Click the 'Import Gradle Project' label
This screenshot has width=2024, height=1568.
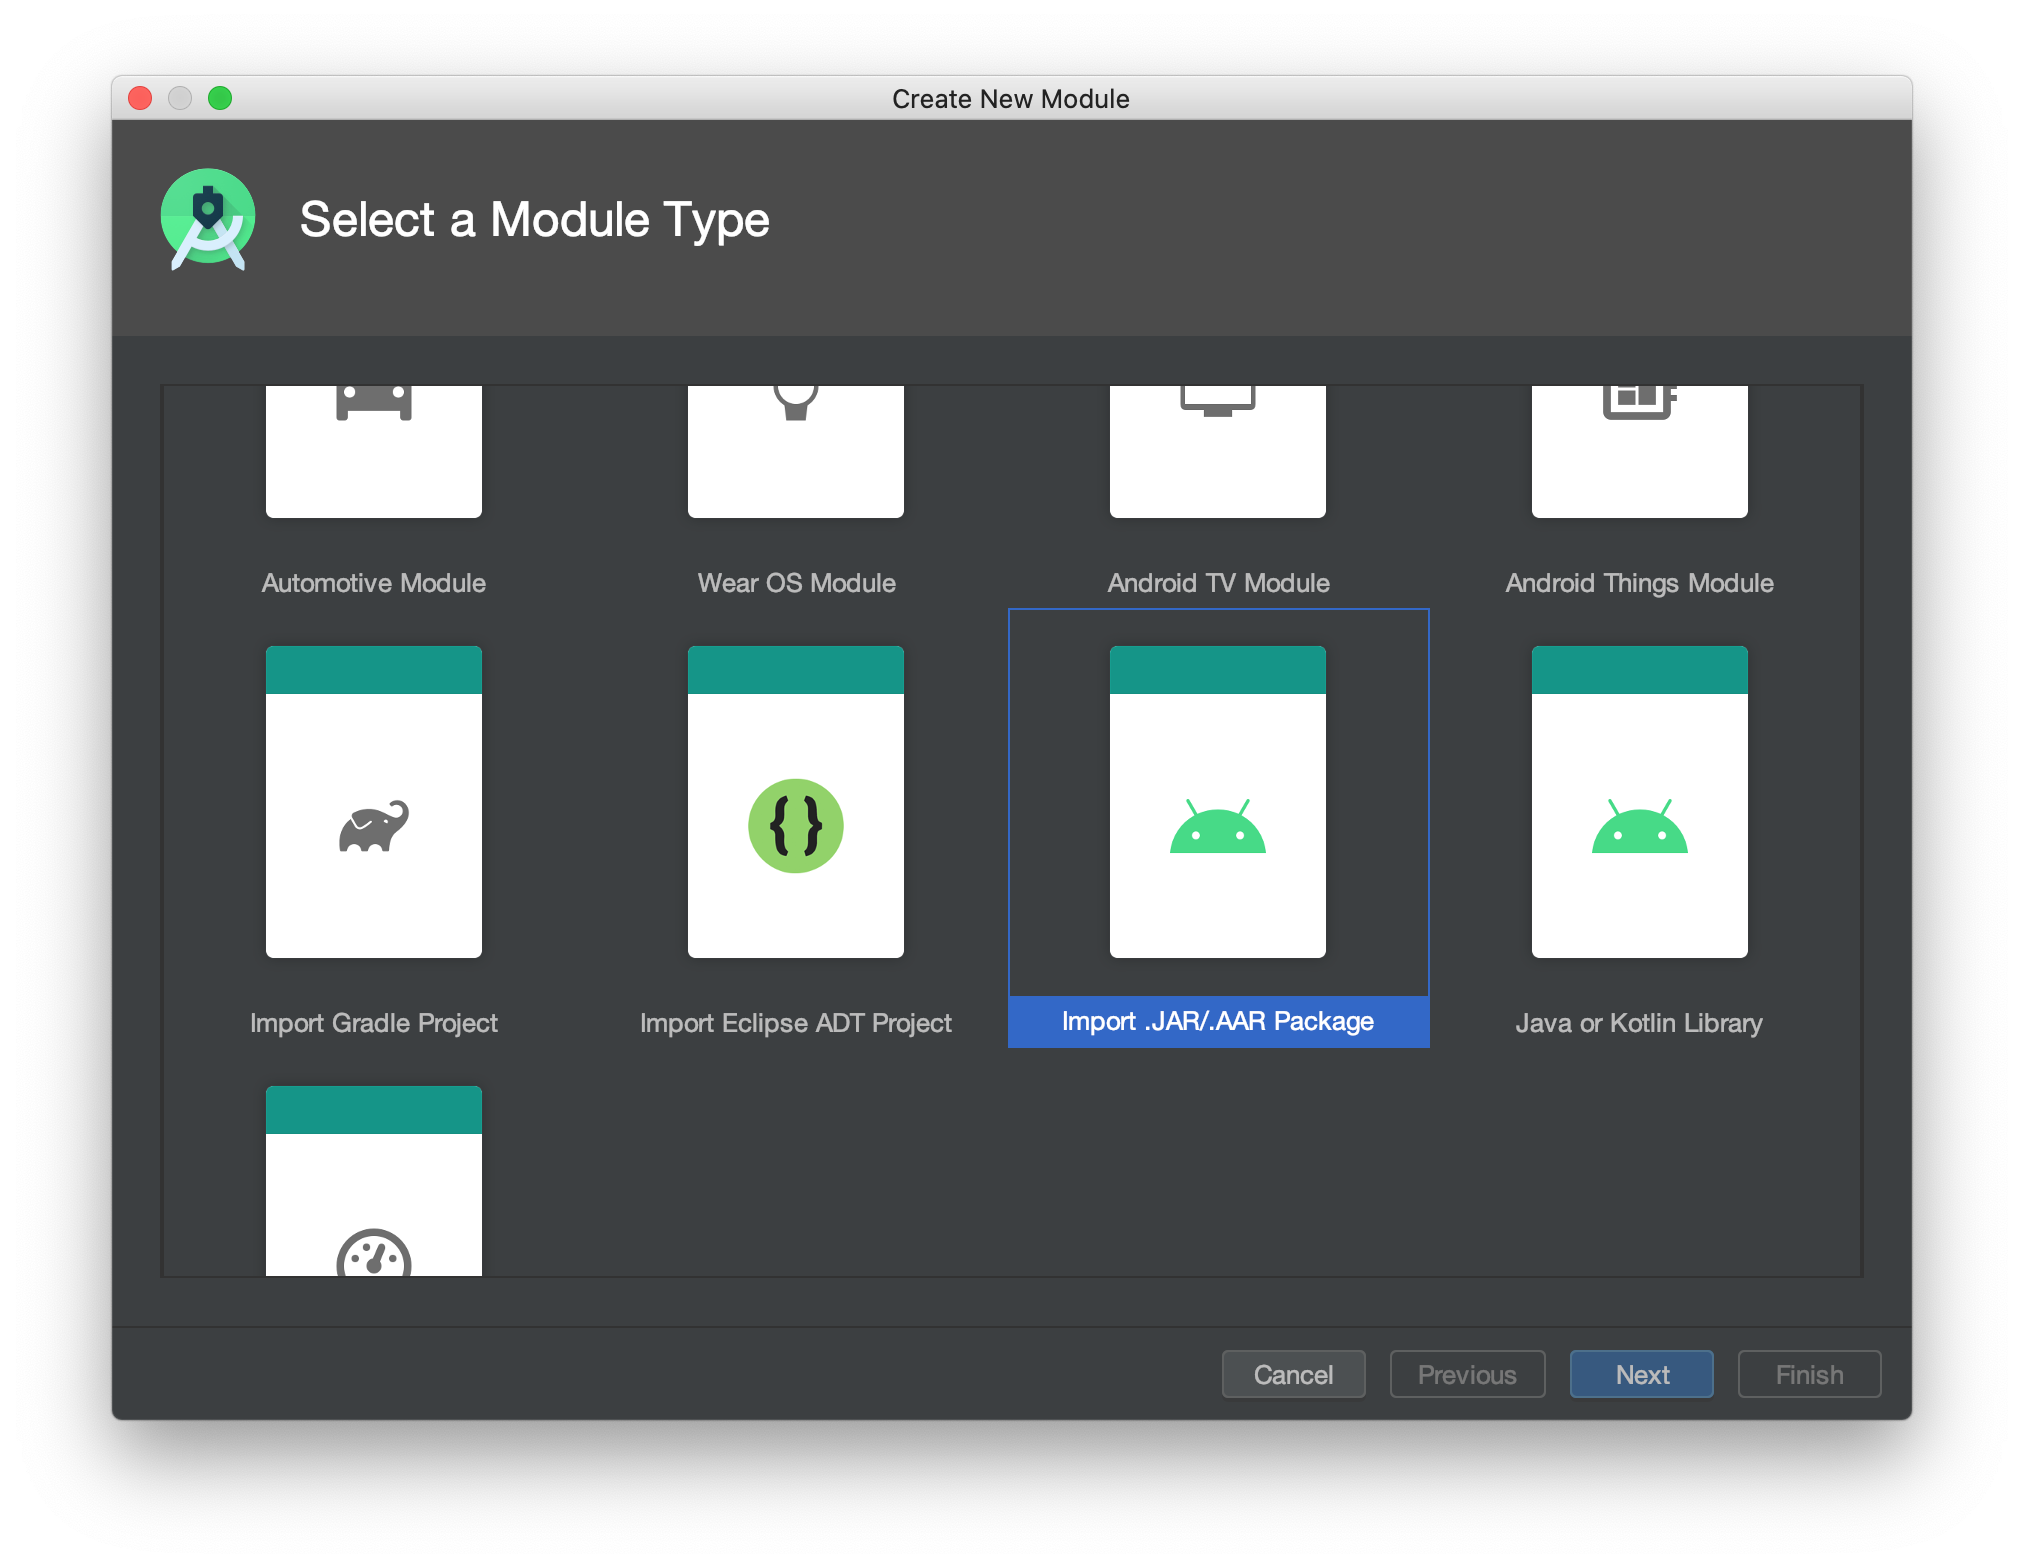click(x=373, y=1023)
